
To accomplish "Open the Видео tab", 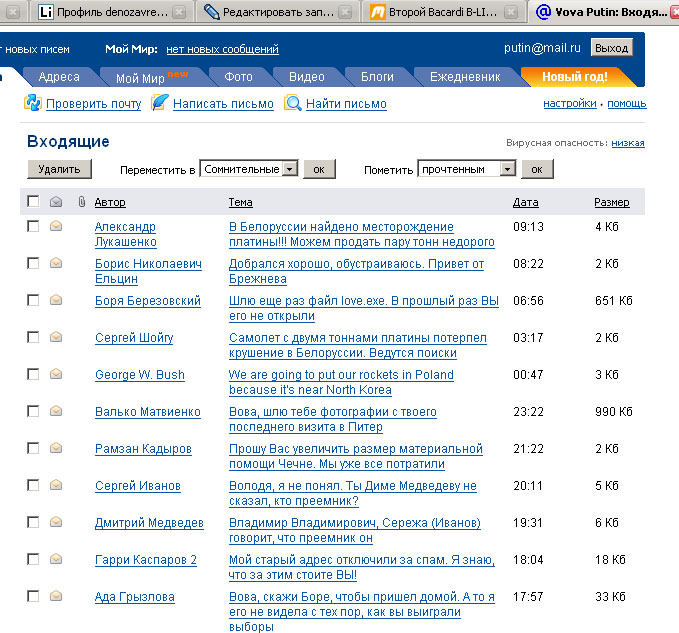I will [x=307, y=77].
